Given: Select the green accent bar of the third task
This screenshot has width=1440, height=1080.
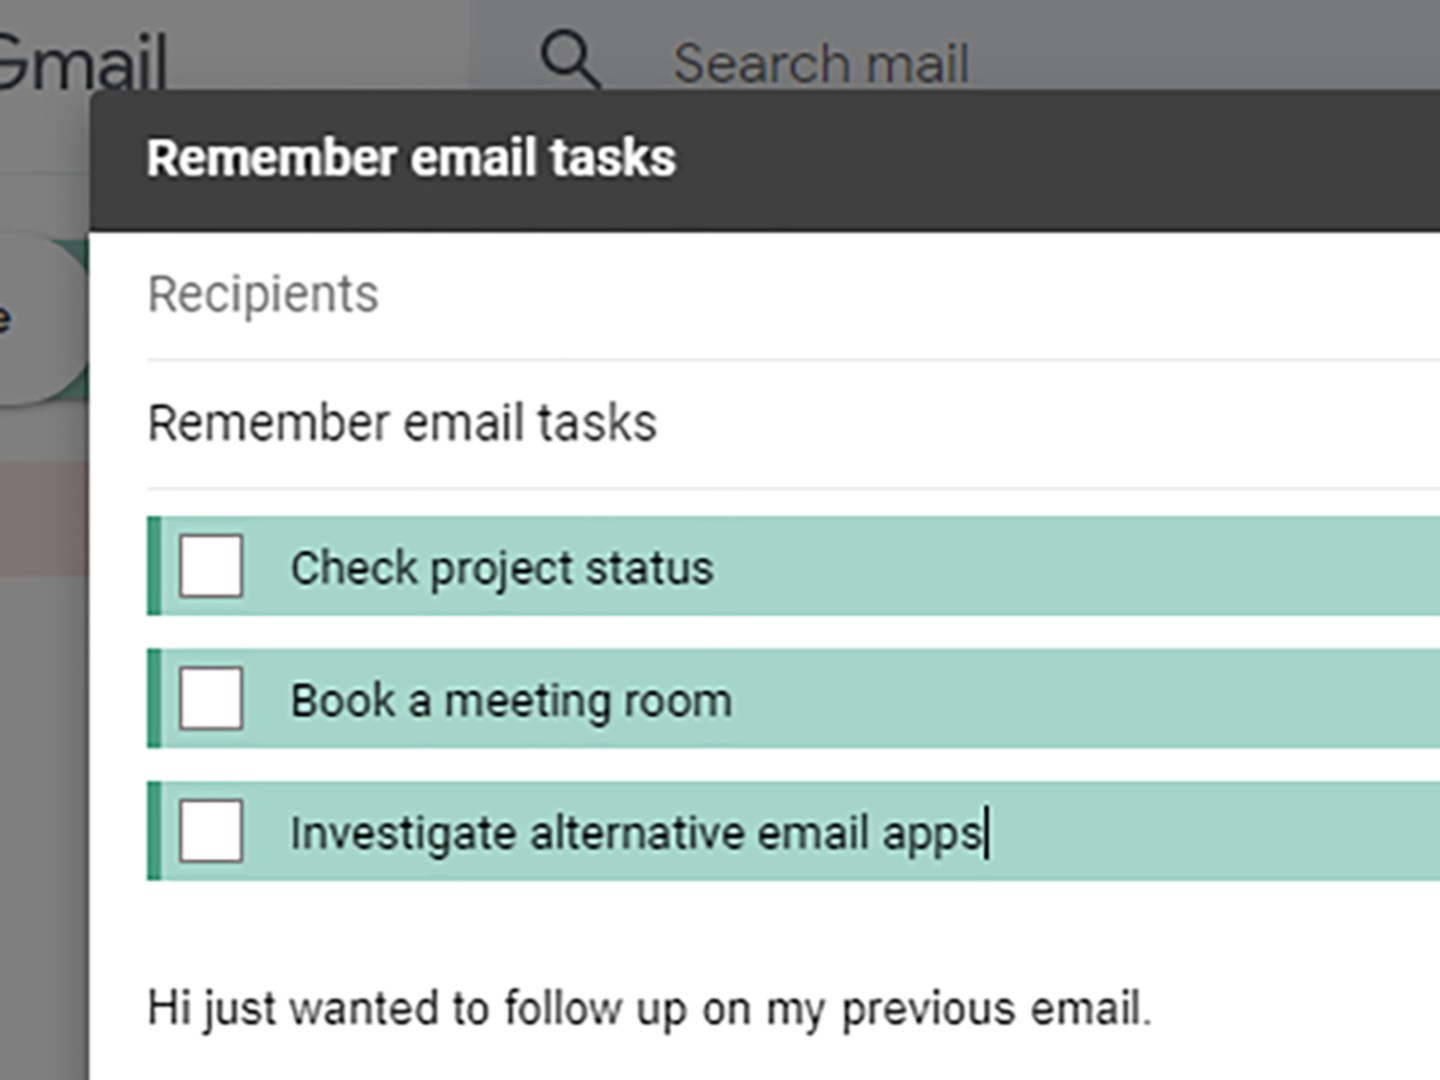Looking at the screenshot, I should click(153, 831).
